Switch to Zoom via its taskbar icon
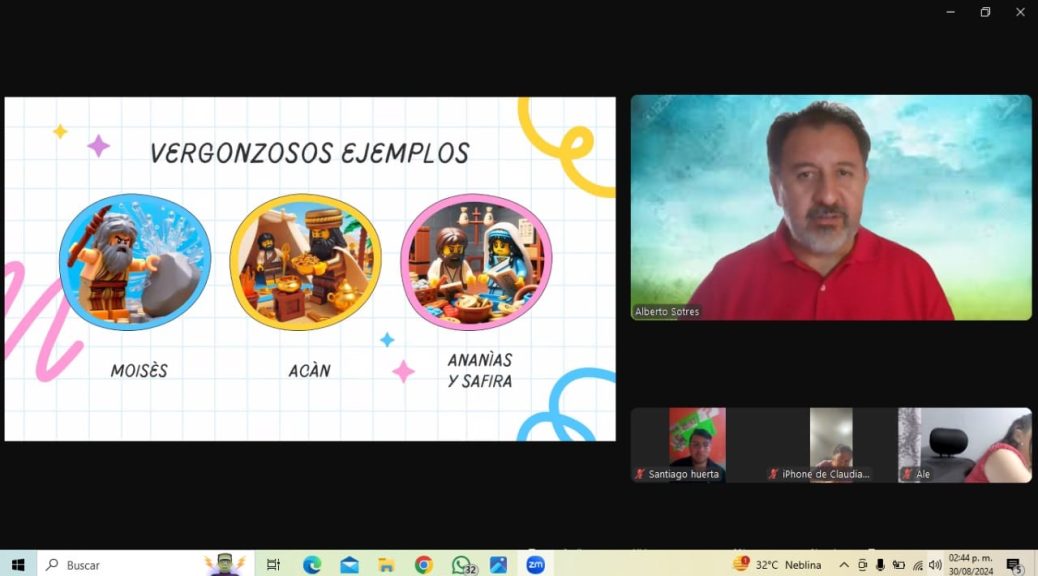The height and width of the screenshot is (576, 1038). point(536,565)
